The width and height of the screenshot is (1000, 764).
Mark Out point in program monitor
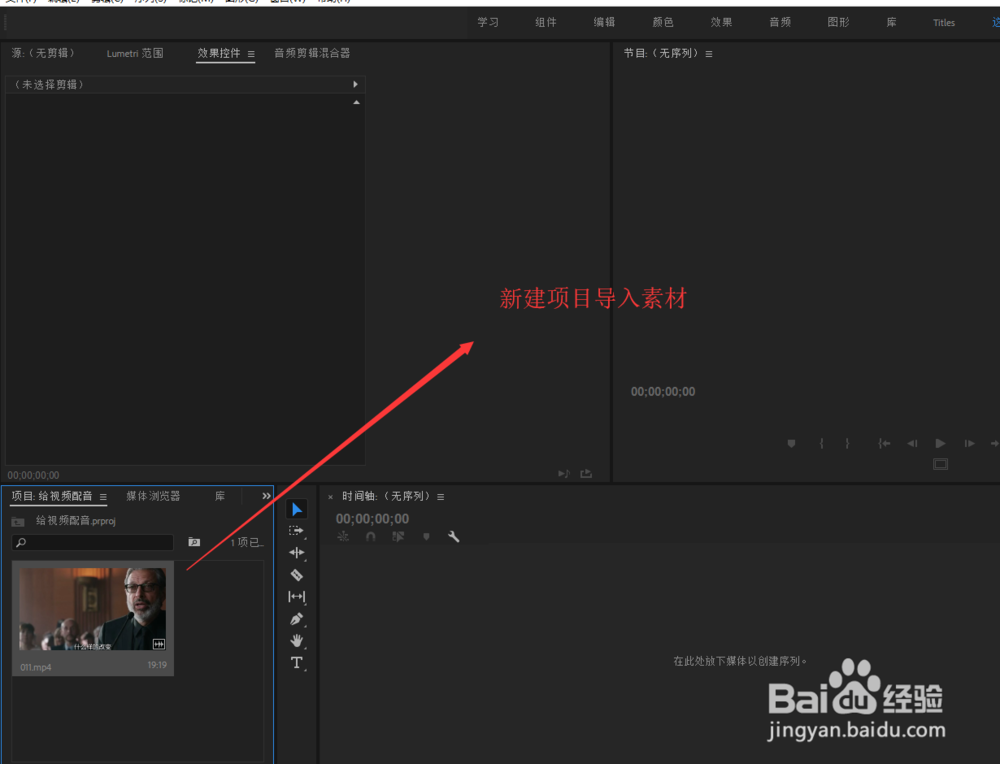click(847, 443)
